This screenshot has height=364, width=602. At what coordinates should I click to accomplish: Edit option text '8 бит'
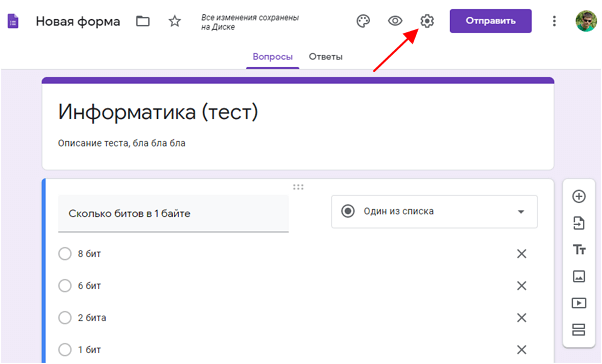pyautogui.click(x=89, y=254)
